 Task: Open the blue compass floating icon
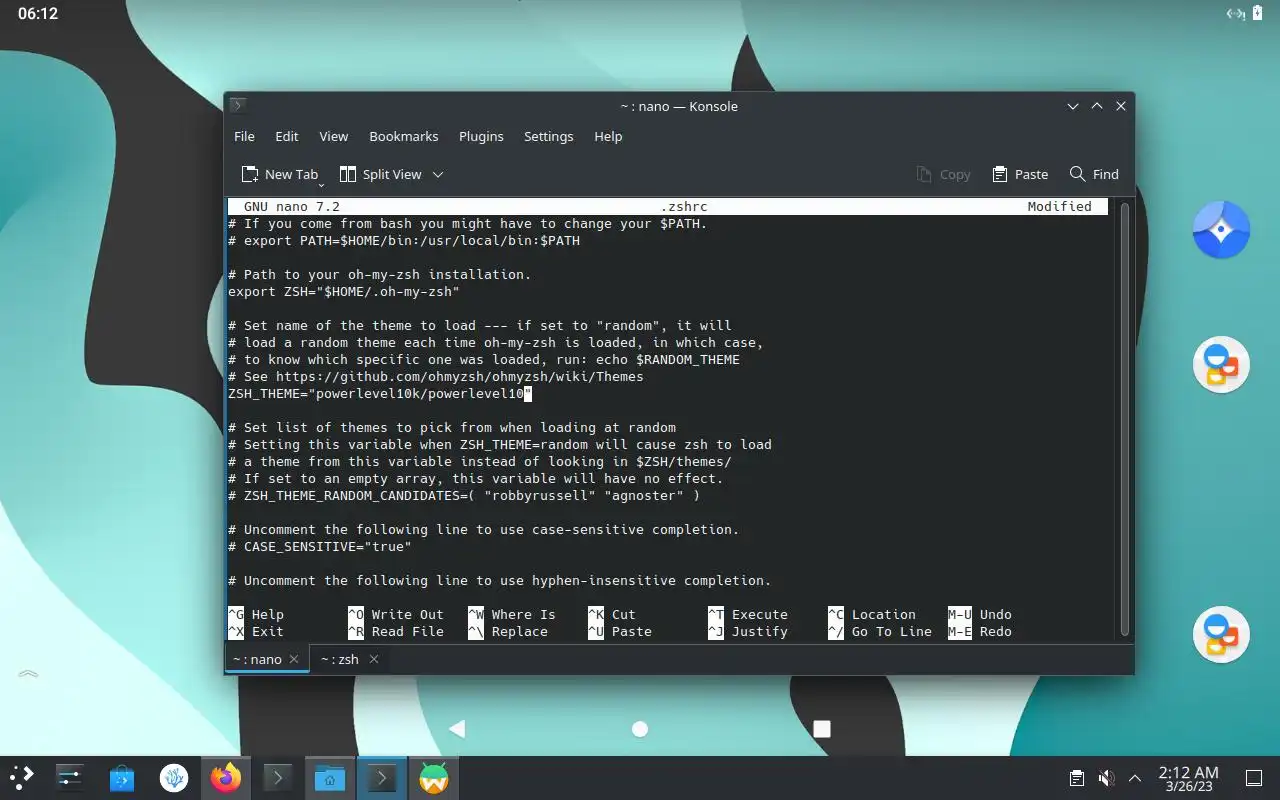pyautogui.click(x=1221, y=230)
